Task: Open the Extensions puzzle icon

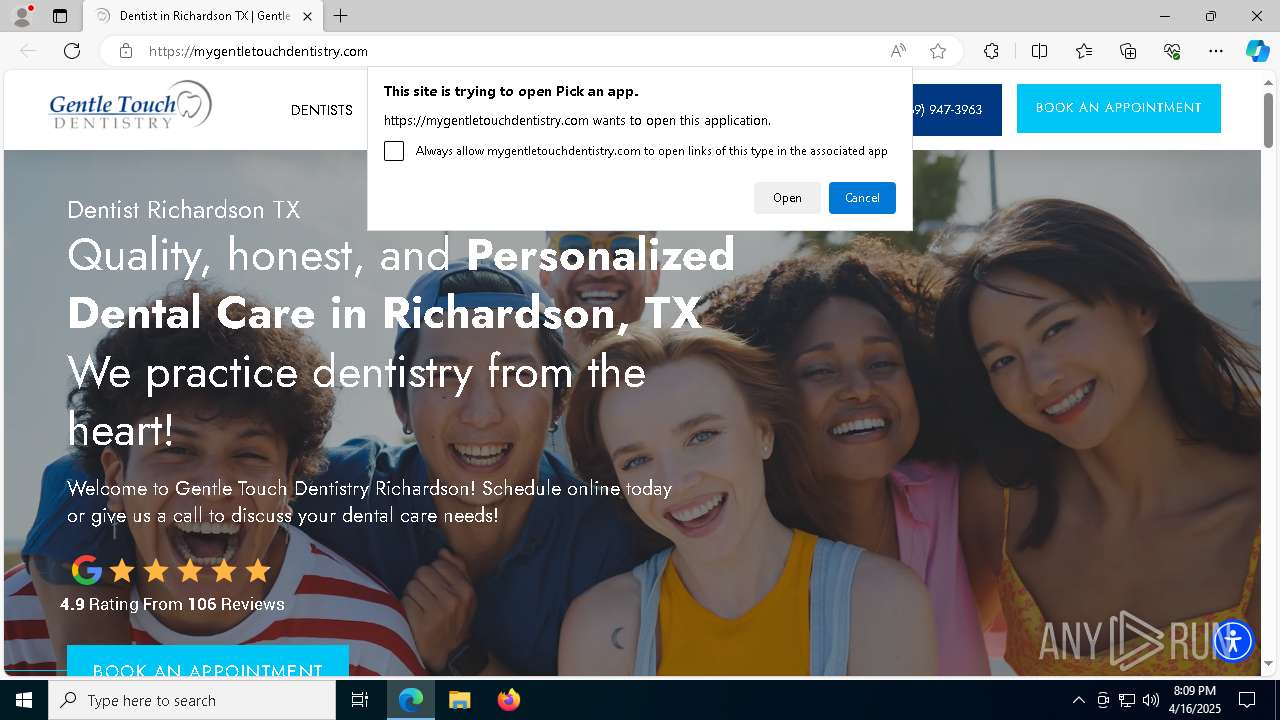Action: point(991,51)
